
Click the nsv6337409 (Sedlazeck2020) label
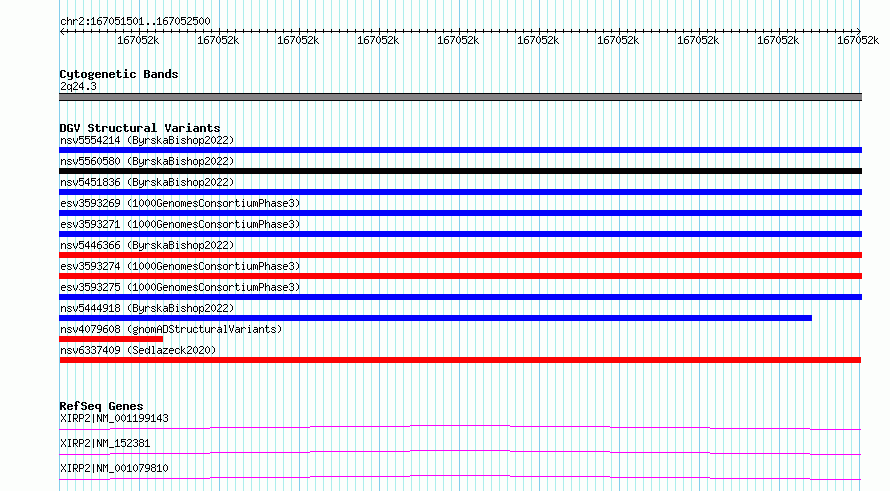pyautogui.click(x=138, y=350)
